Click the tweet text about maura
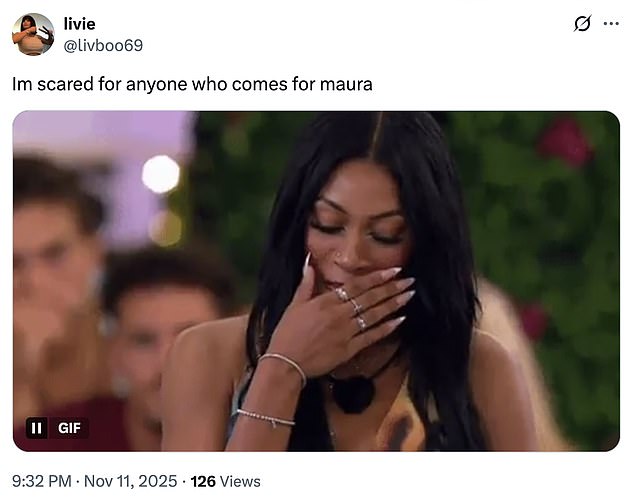 click(x=192, y=84)
